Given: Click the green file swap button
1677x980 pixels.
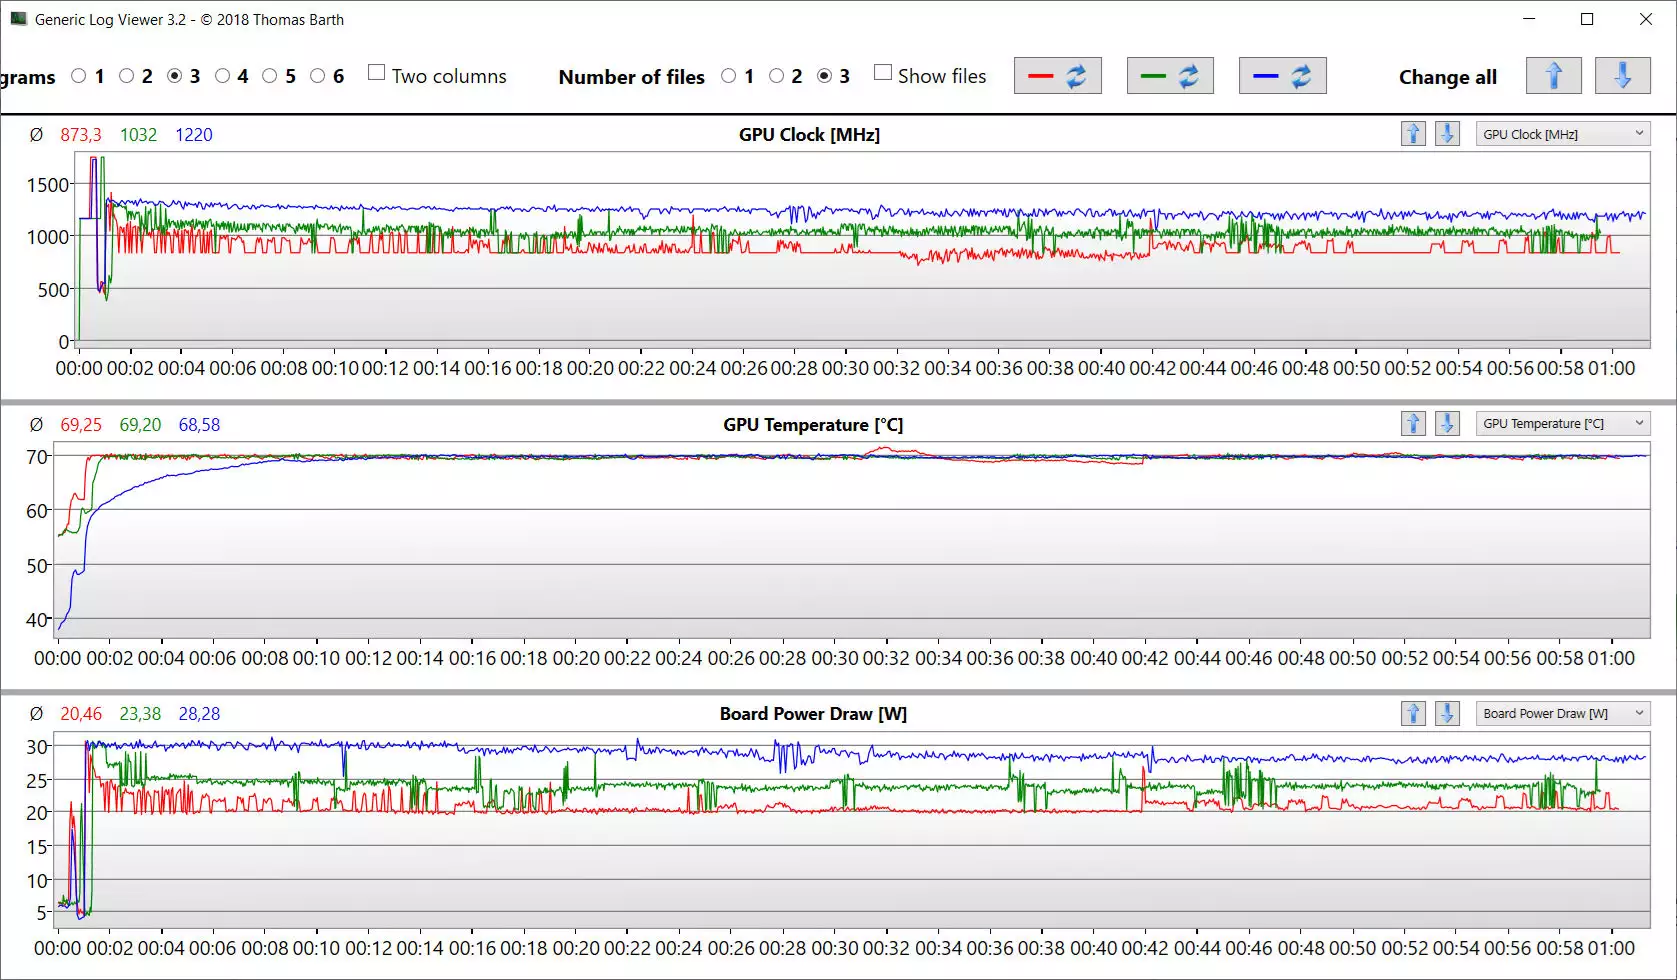Looking at the screenshot, I should click(1169, 76).
